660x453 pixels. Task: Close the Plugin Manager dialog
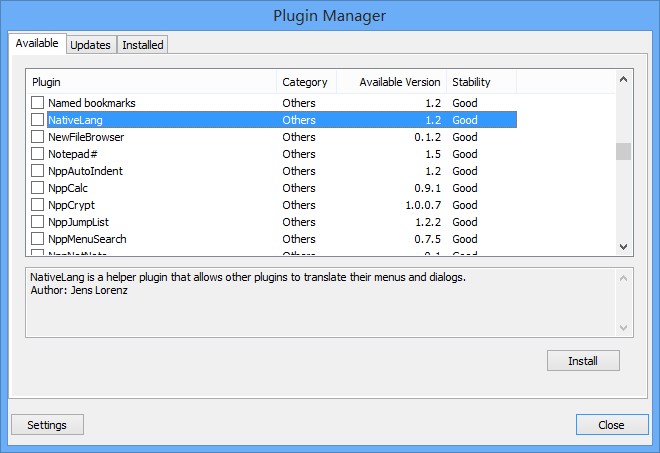[612, 425]
